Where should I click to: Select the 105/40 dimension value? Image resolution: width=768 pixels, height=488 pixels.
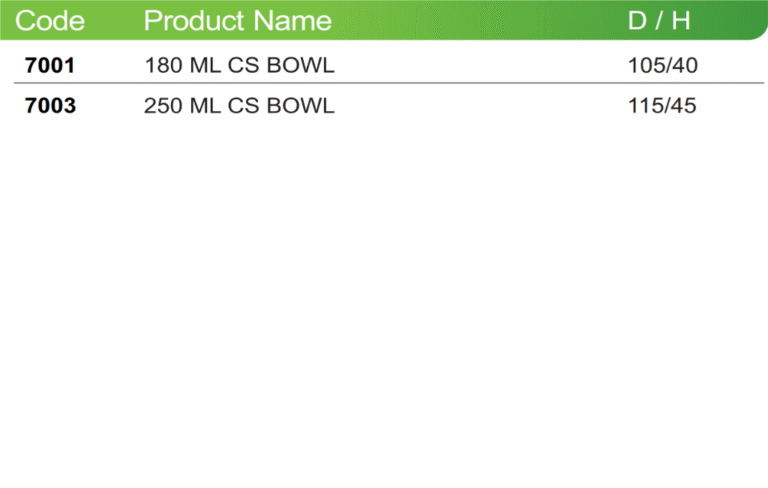click(663, 65)
